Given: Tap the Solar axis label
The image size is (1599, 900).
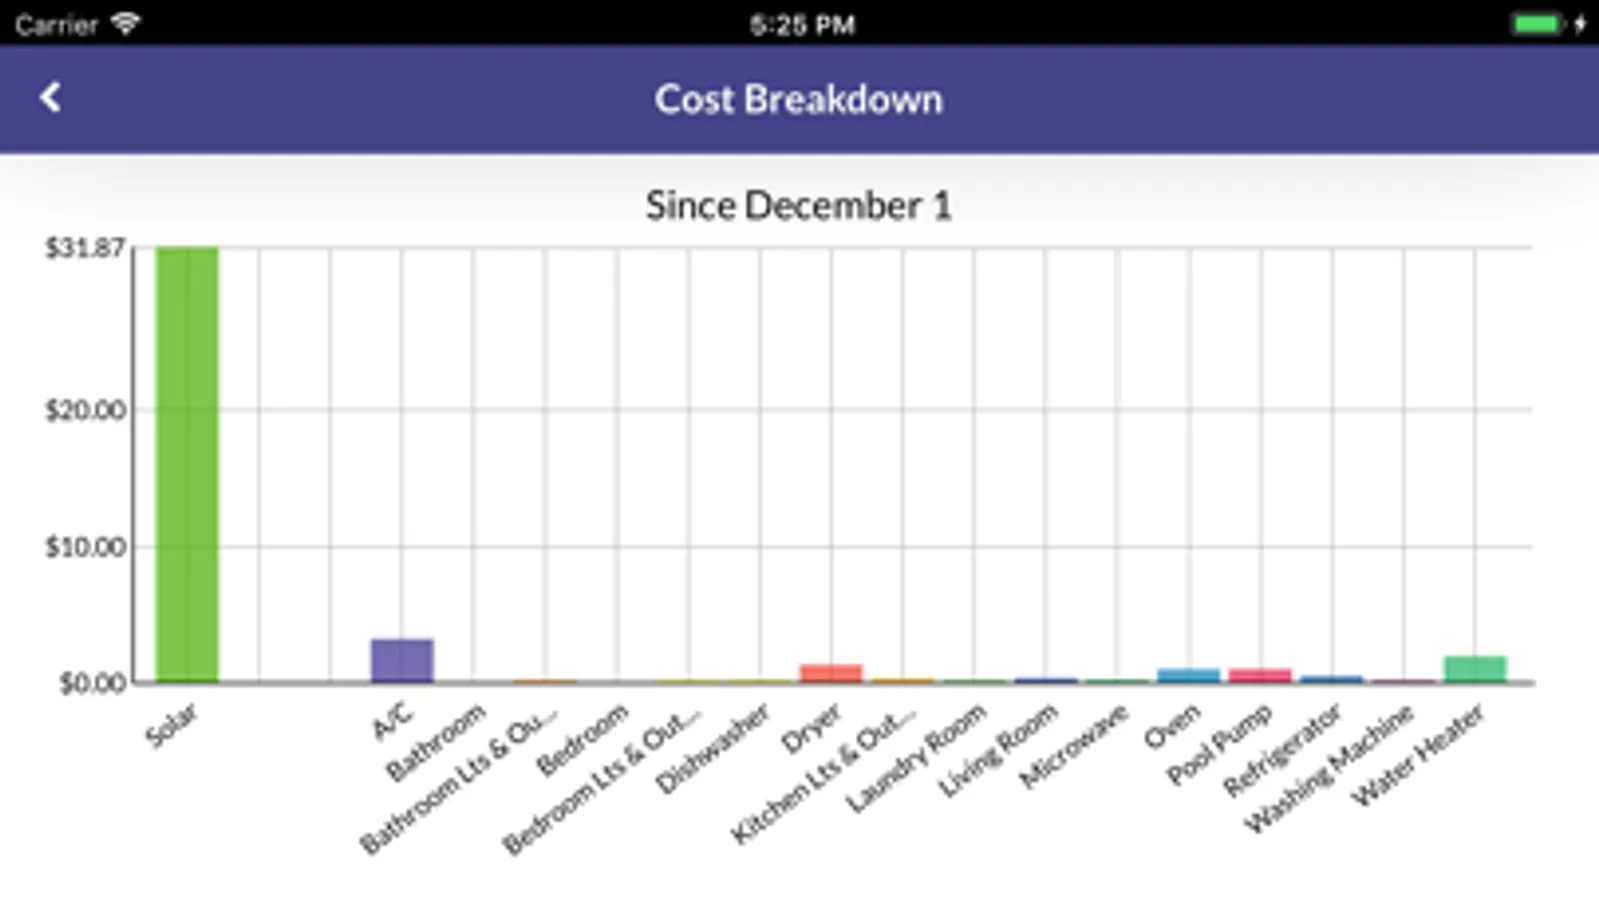Looking at the screenshot, I should [x=171, y=725].
